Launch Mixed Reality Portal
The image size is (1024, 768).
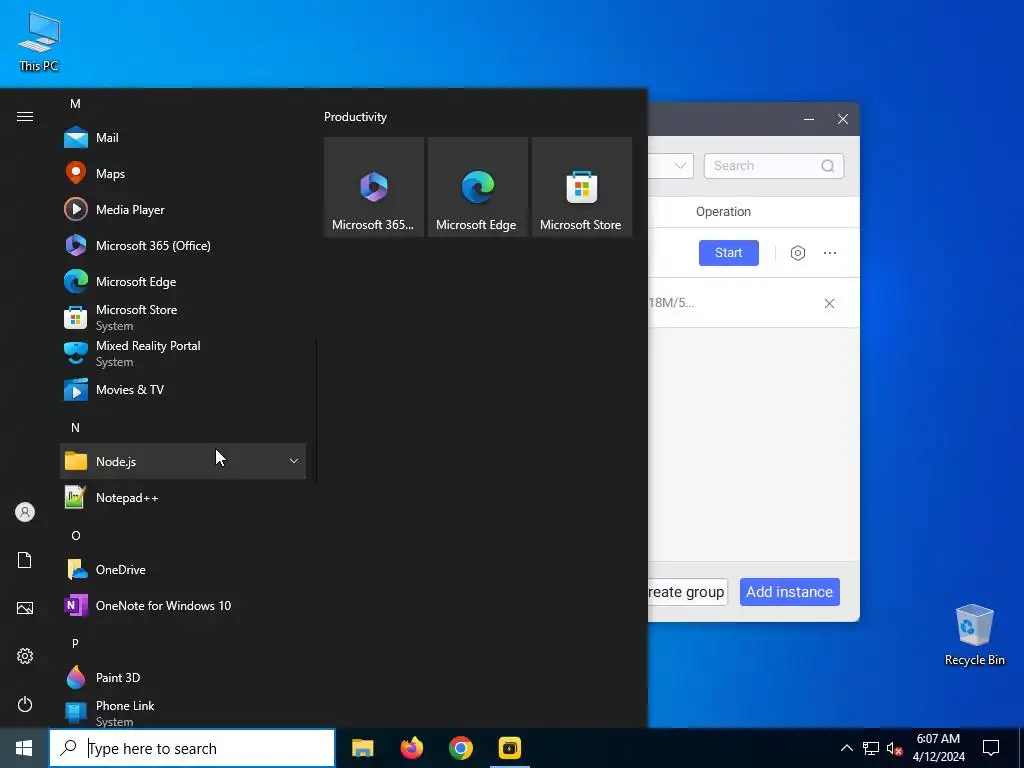coord(183,353)
